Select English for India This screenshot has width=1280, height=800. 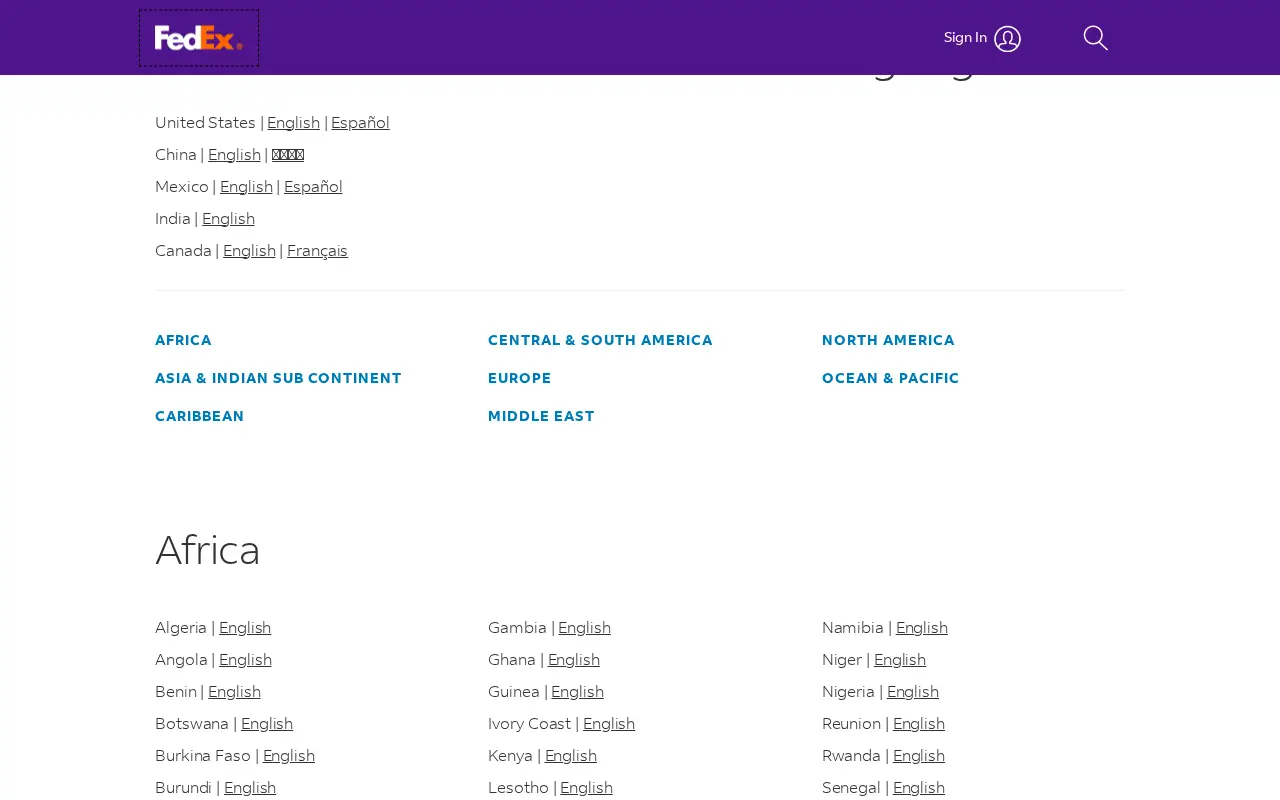click(228, 219)
